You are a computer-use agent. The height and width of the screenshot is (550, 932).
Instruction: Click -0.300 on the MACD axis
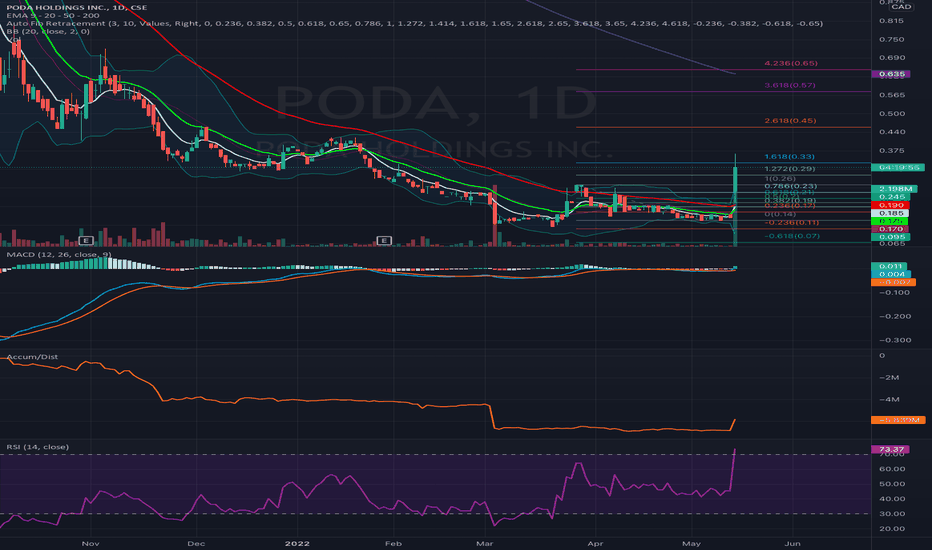[x=894, y=340]
